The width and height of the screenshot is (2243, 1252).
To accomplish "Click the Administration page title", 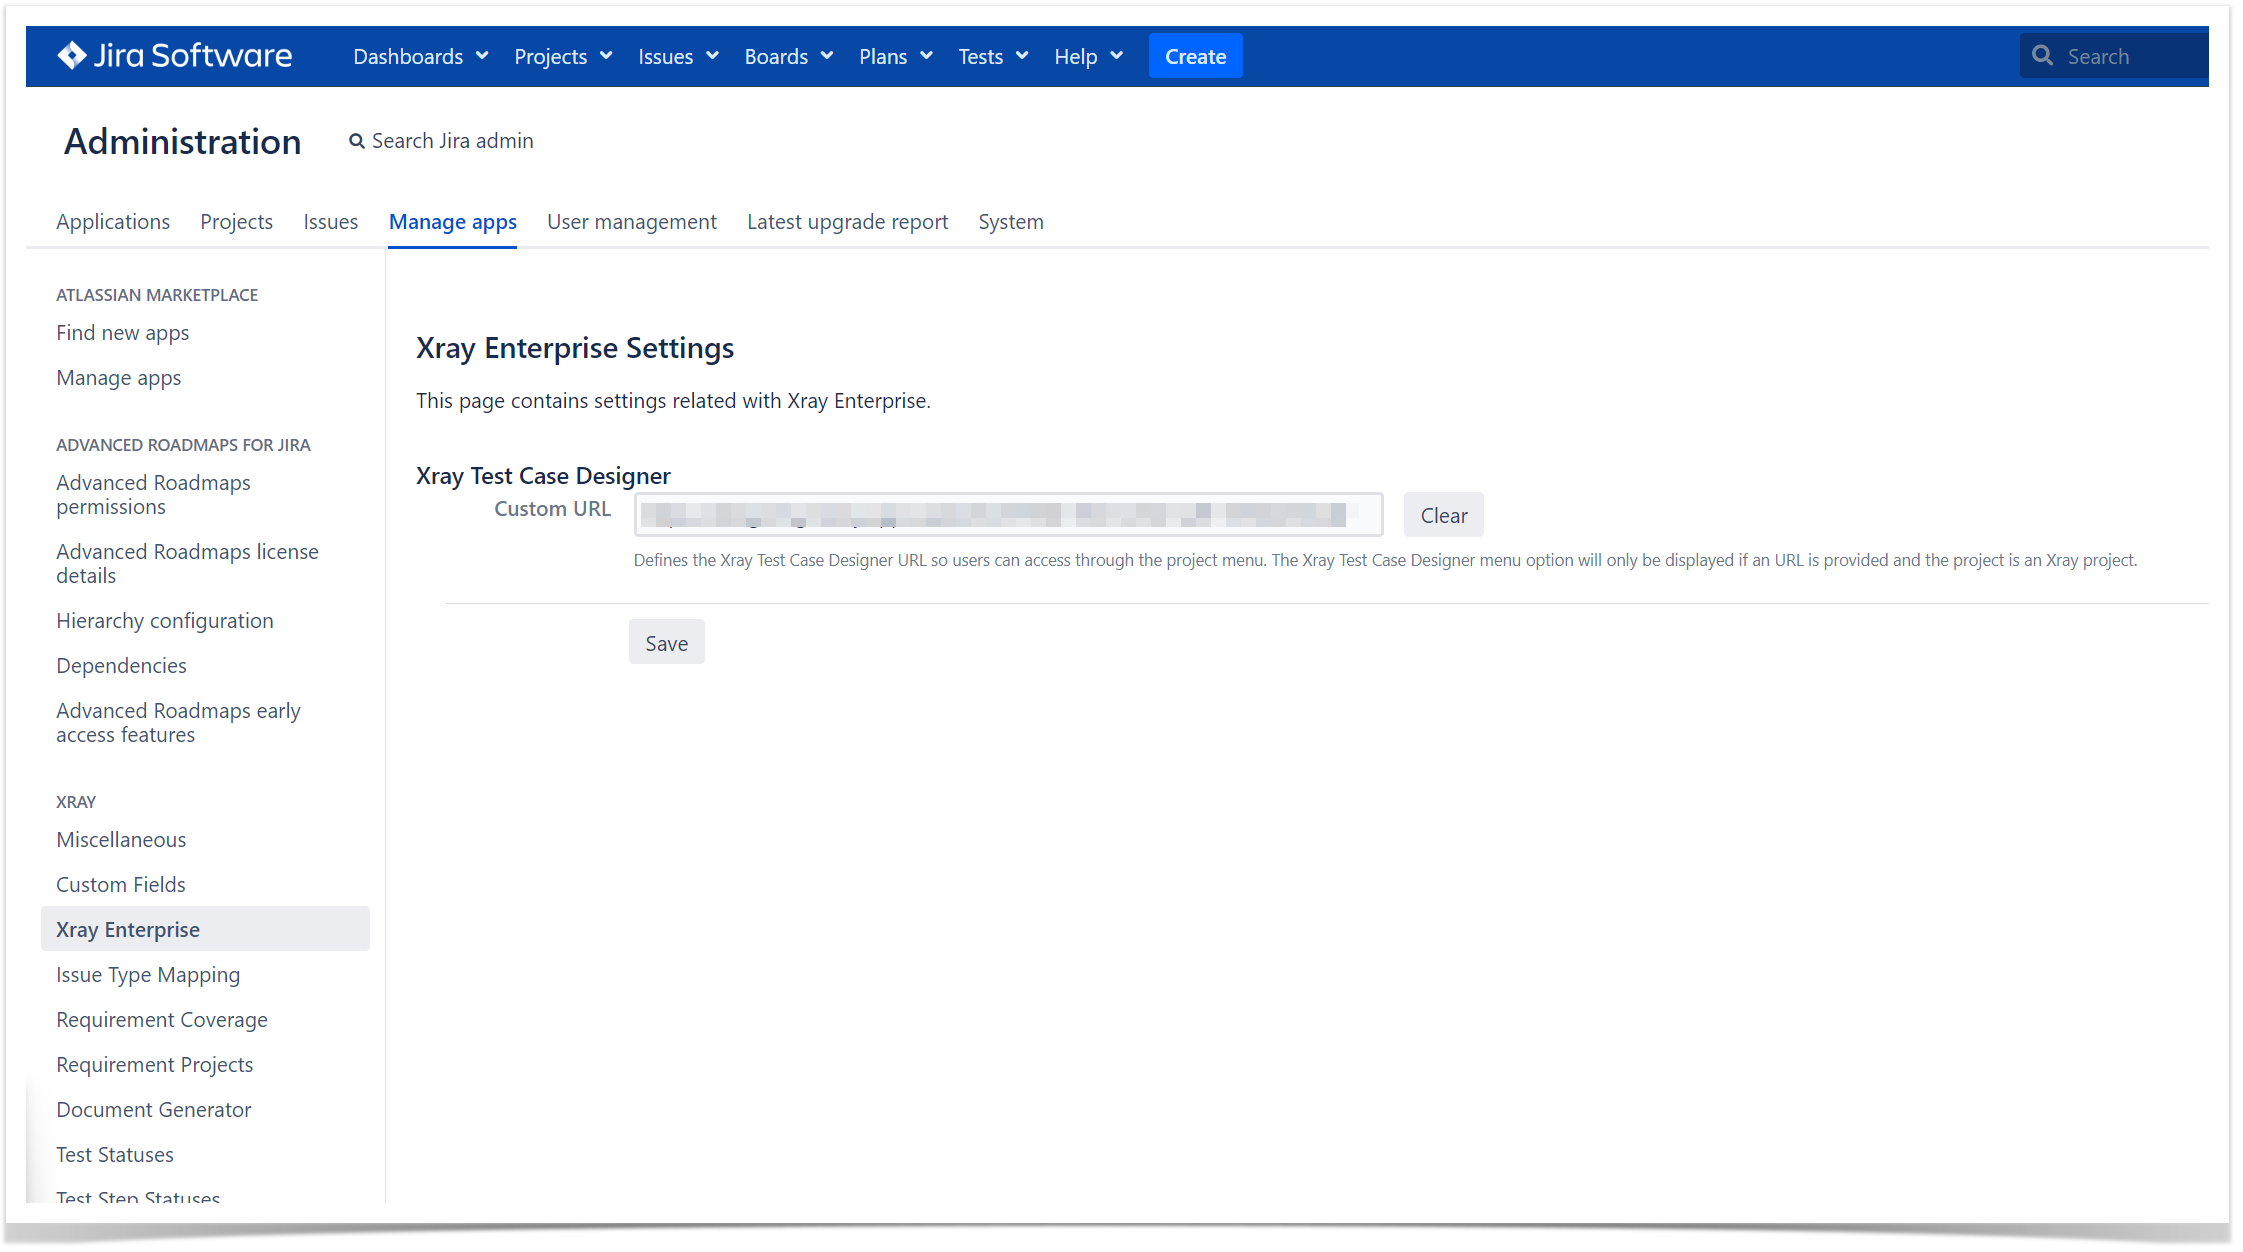I will click(x=183, y=142).
